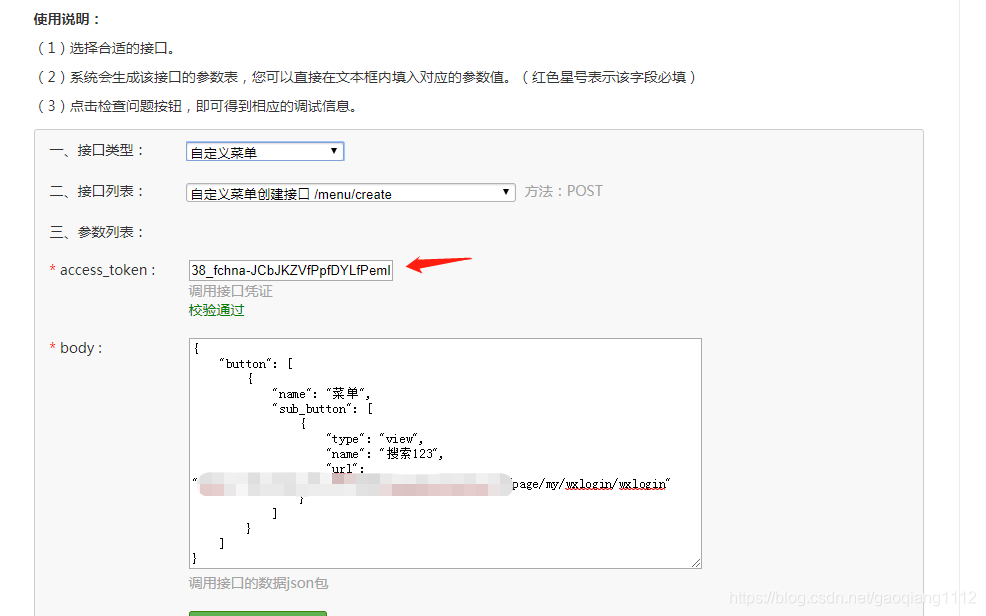Click the page/my/wxlogin/wxlogin URL text
This screenshot has width=986, height=616.
(591, 484)
